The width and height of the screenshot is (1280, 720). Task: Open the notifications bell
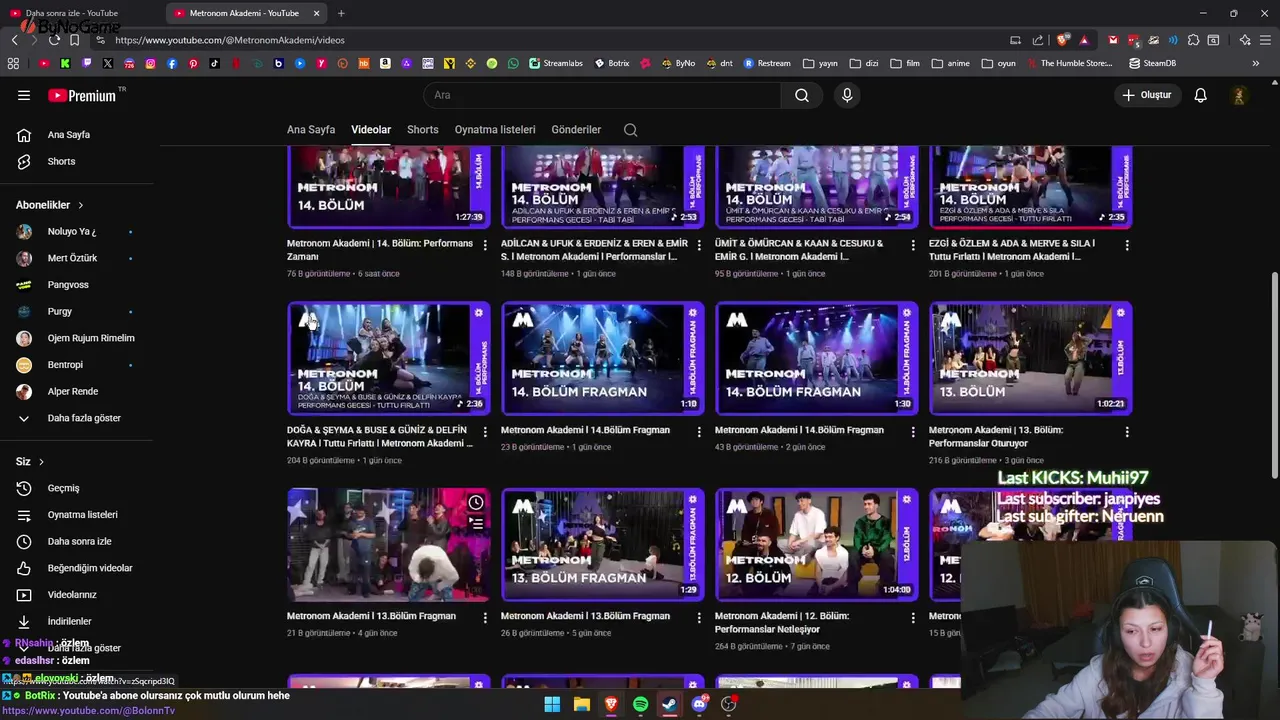[x=1200, y=95]
